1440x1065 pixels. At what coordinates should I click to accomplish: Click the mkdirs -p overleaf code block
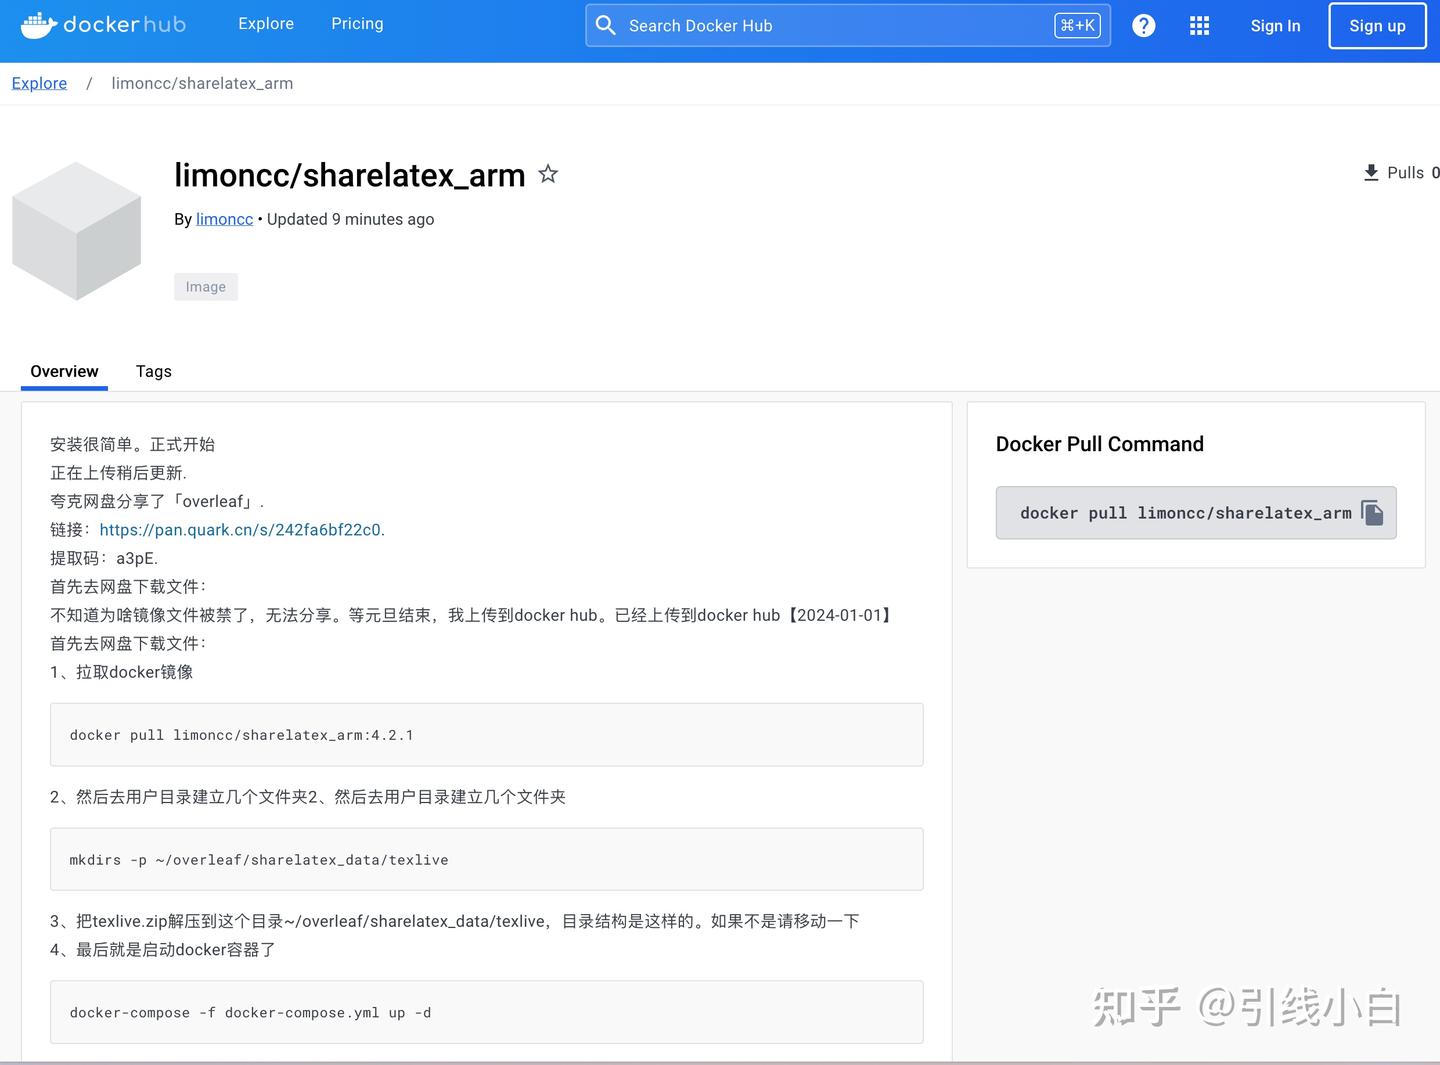(x=487, y=860)
